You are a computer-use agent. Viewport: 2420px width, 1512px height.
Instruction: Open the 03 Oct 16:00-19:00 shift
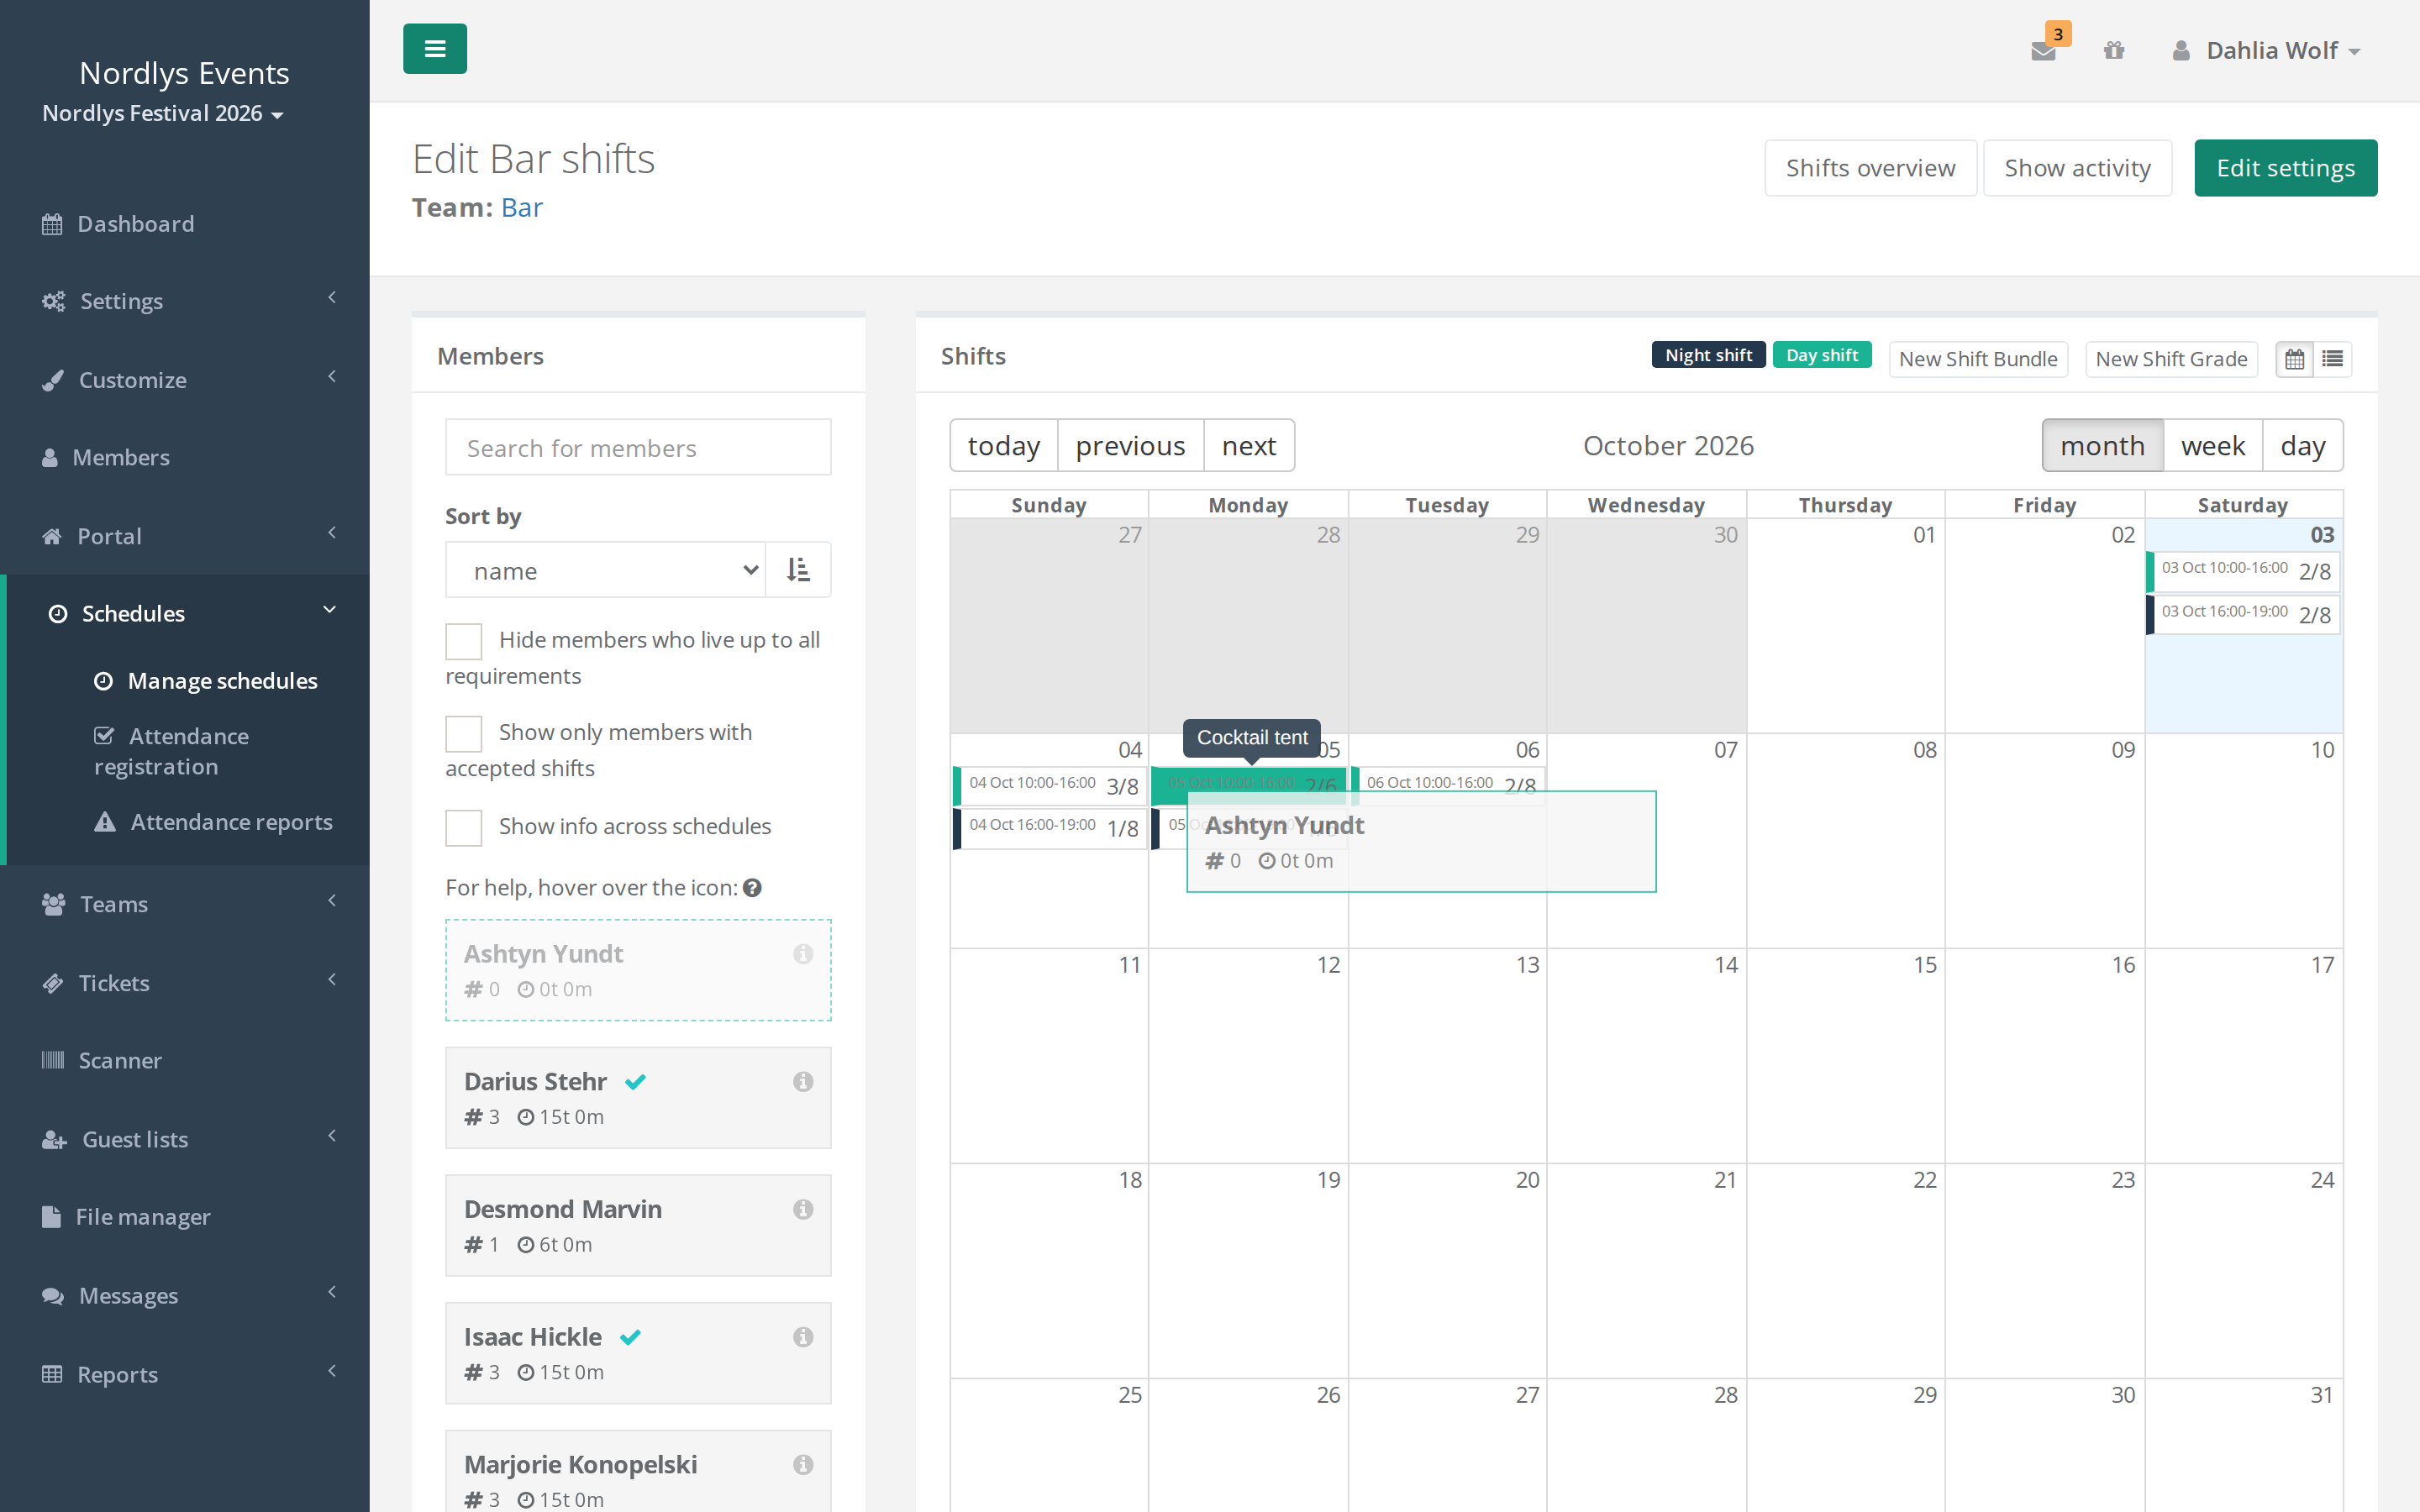tap(2243, 614)
